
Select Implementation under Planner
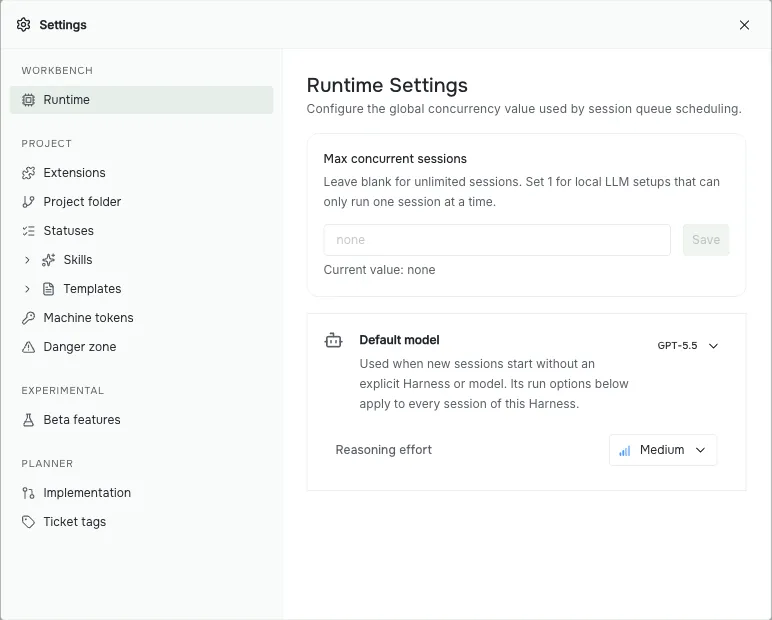click(141, 493)
